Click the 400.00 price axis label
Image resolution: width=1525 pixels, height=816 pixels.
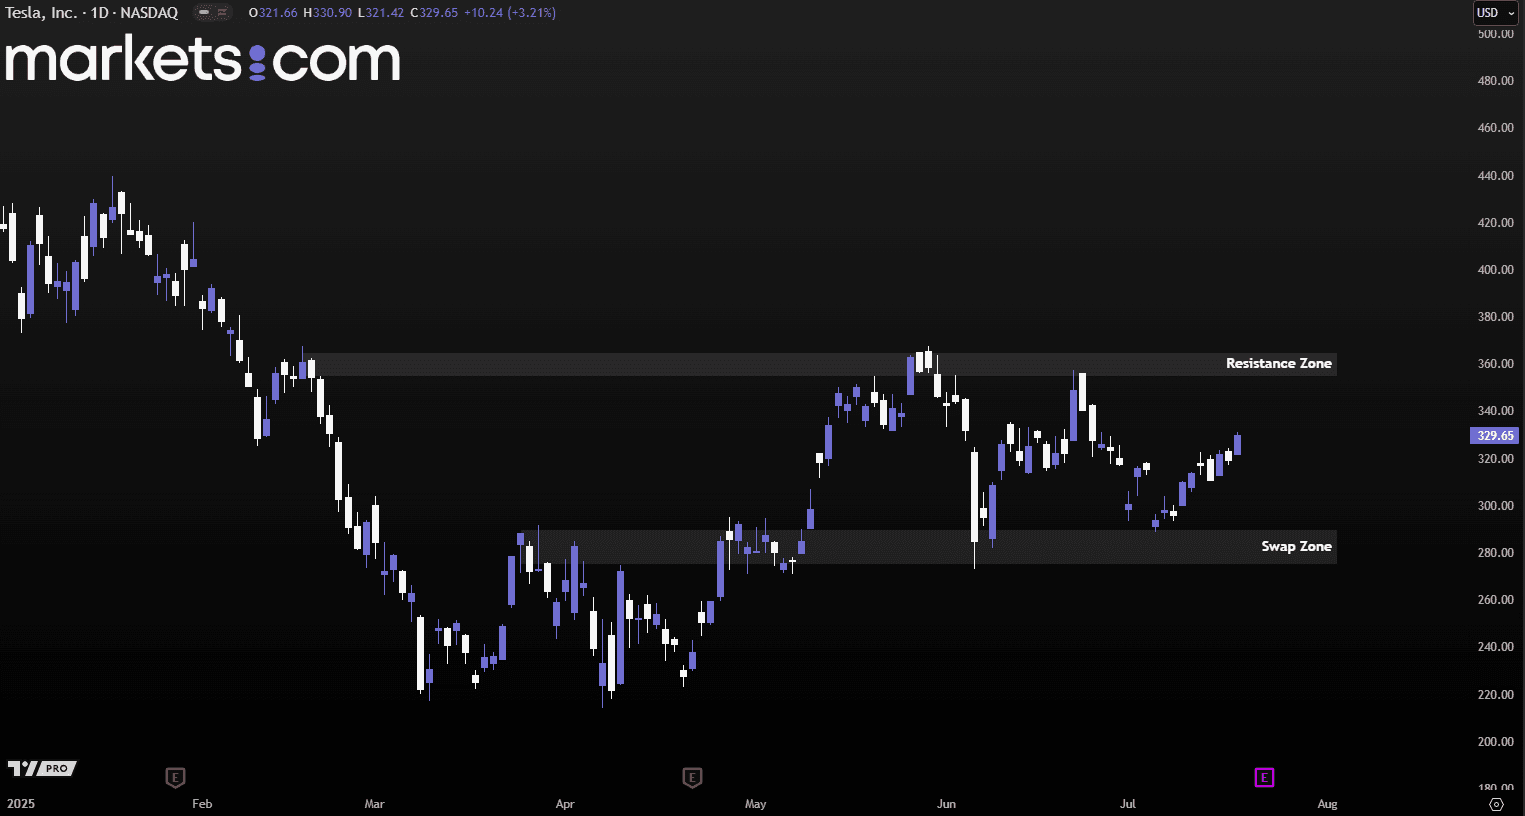1495,270
